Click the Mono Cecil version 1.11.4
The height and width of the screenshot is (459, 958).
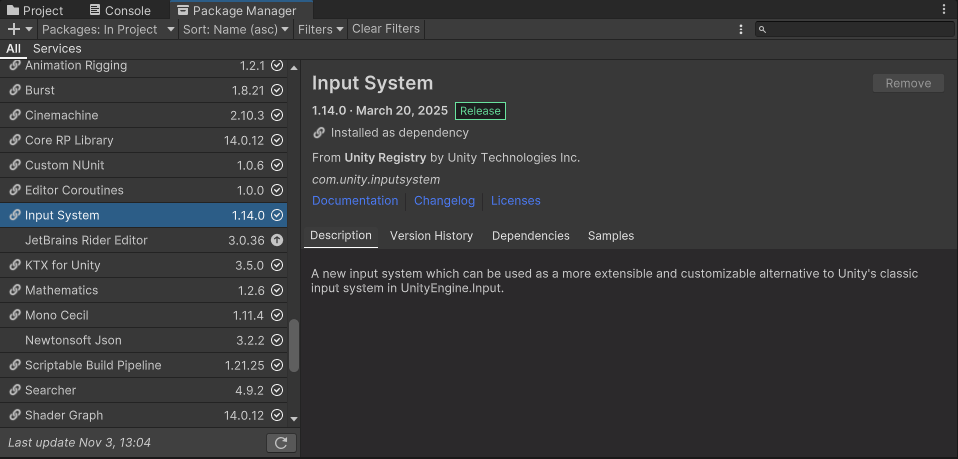[248, 315]
